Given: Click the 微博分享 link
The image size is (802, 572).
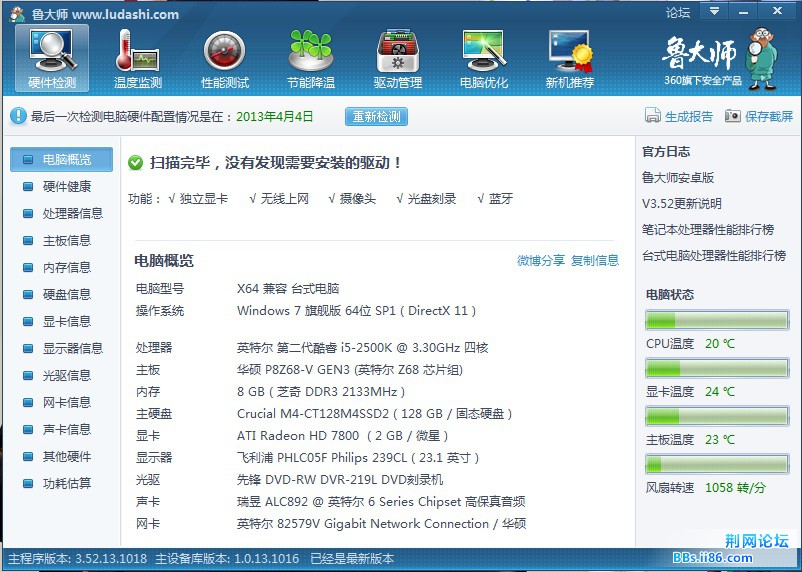Looking at the screenshot, I should [x=540, y=260].
